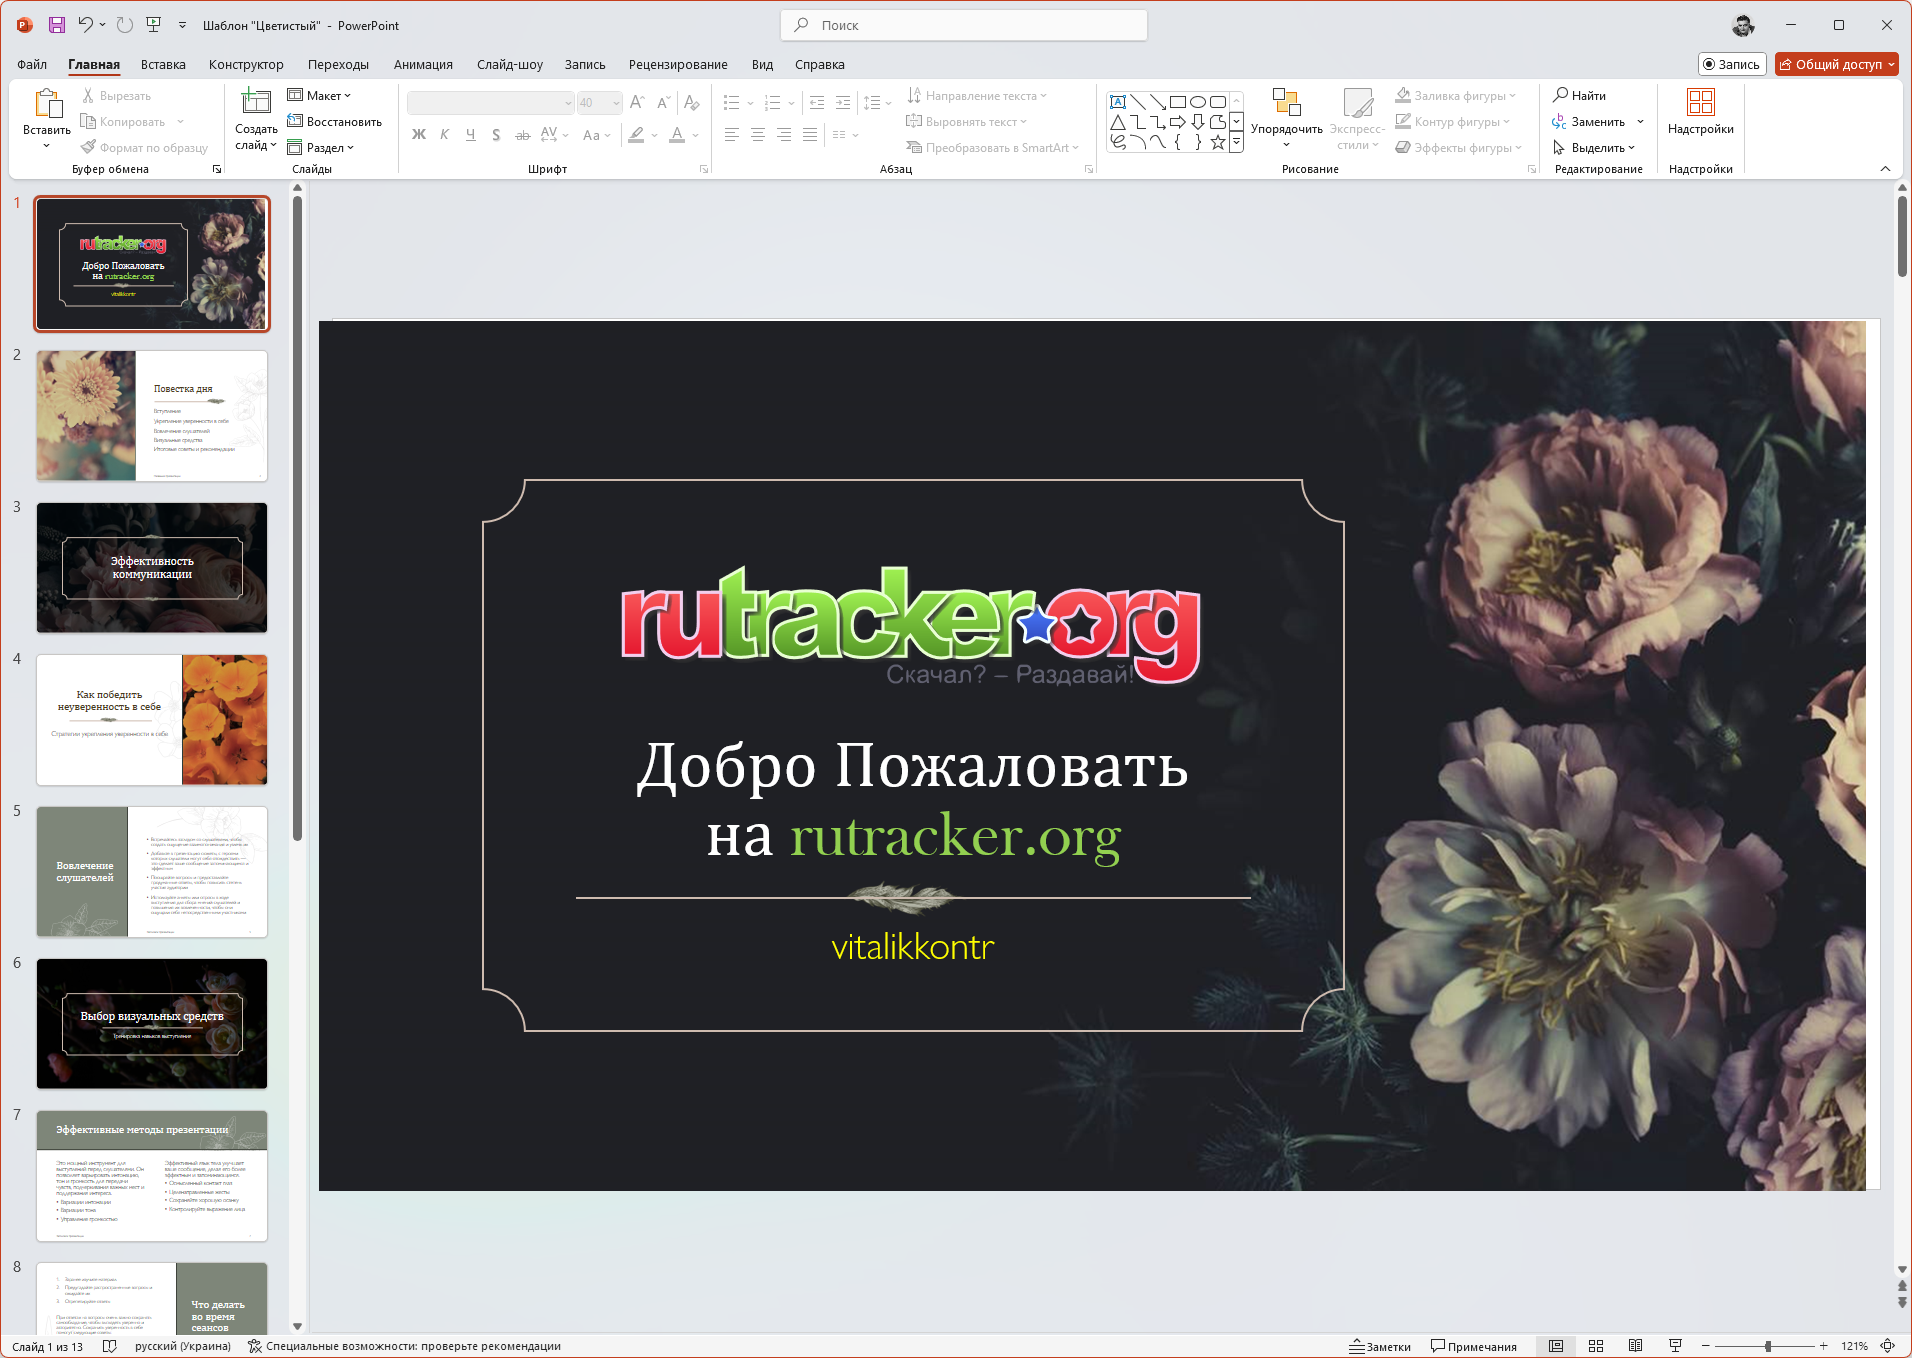The width and height of the screenshot is (1912, 1358).
Task: Increase font size with the large A button
Action: click(x=637, y=102)
